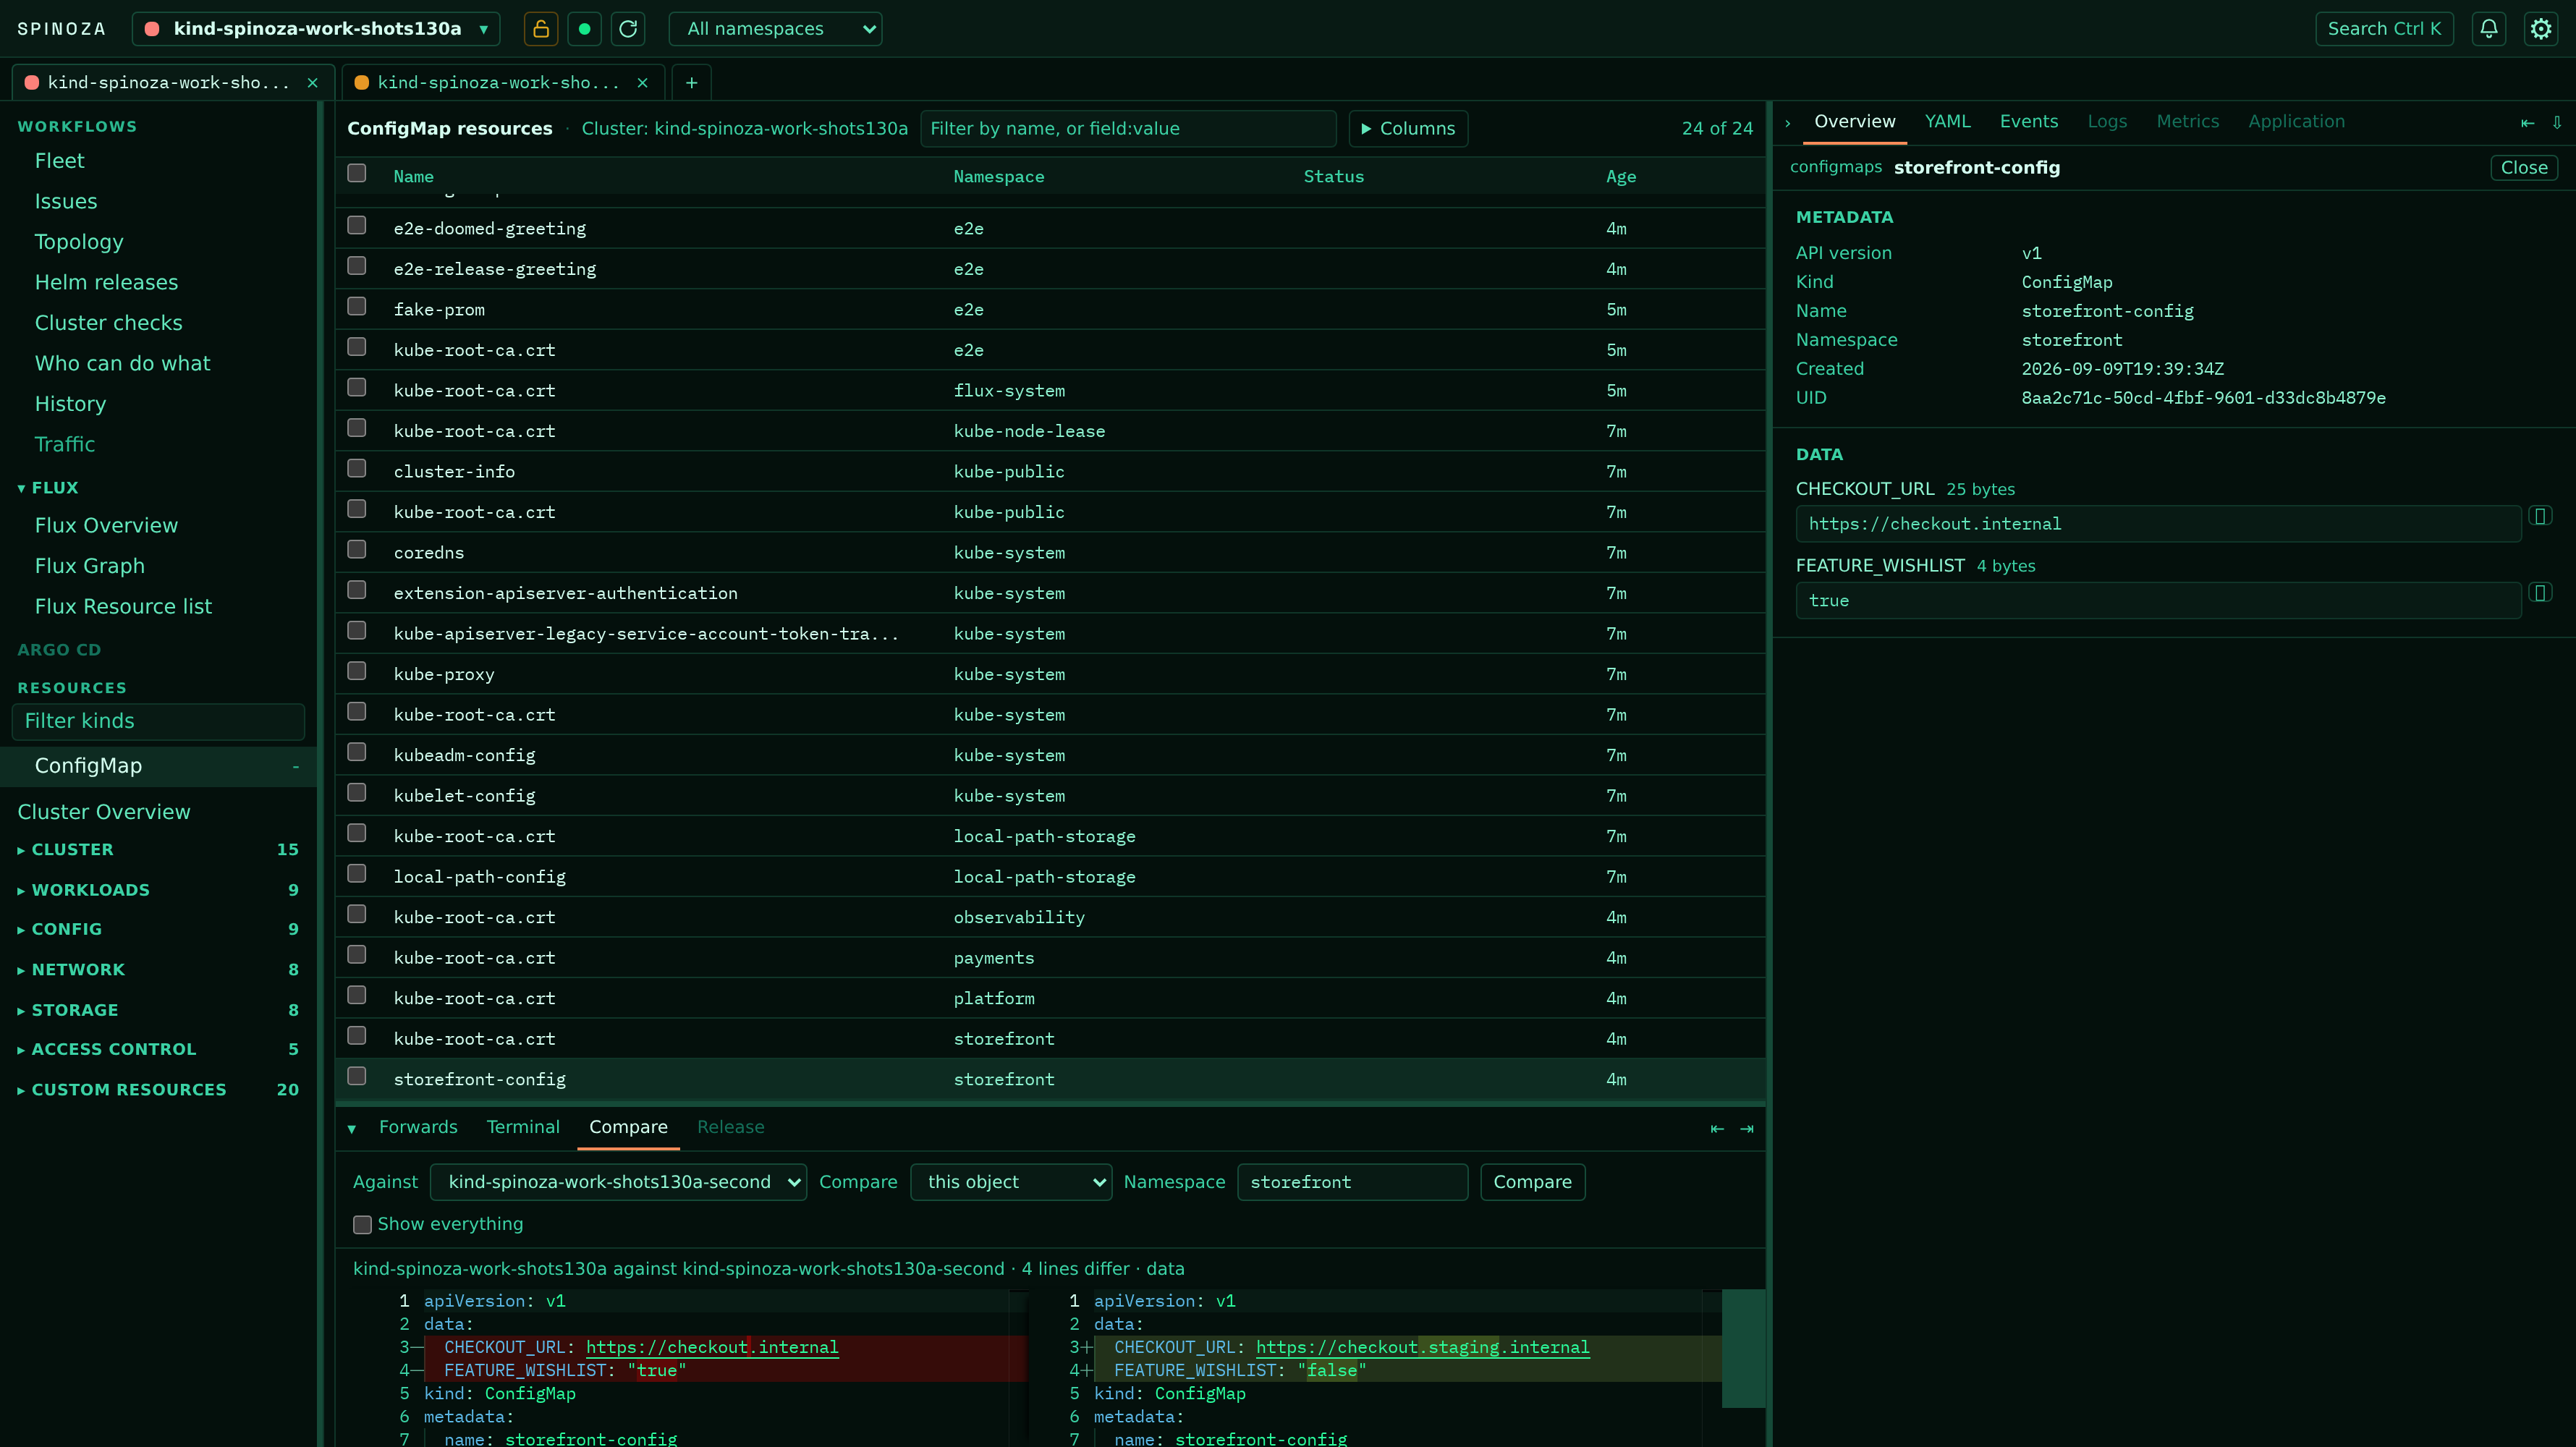Click the resource name filter field
2576x1447 pixels.
(1128, 129)
